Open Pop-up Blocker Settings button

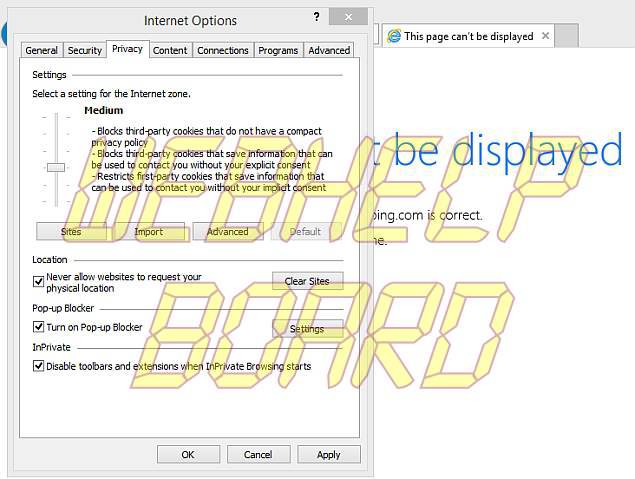308,328
